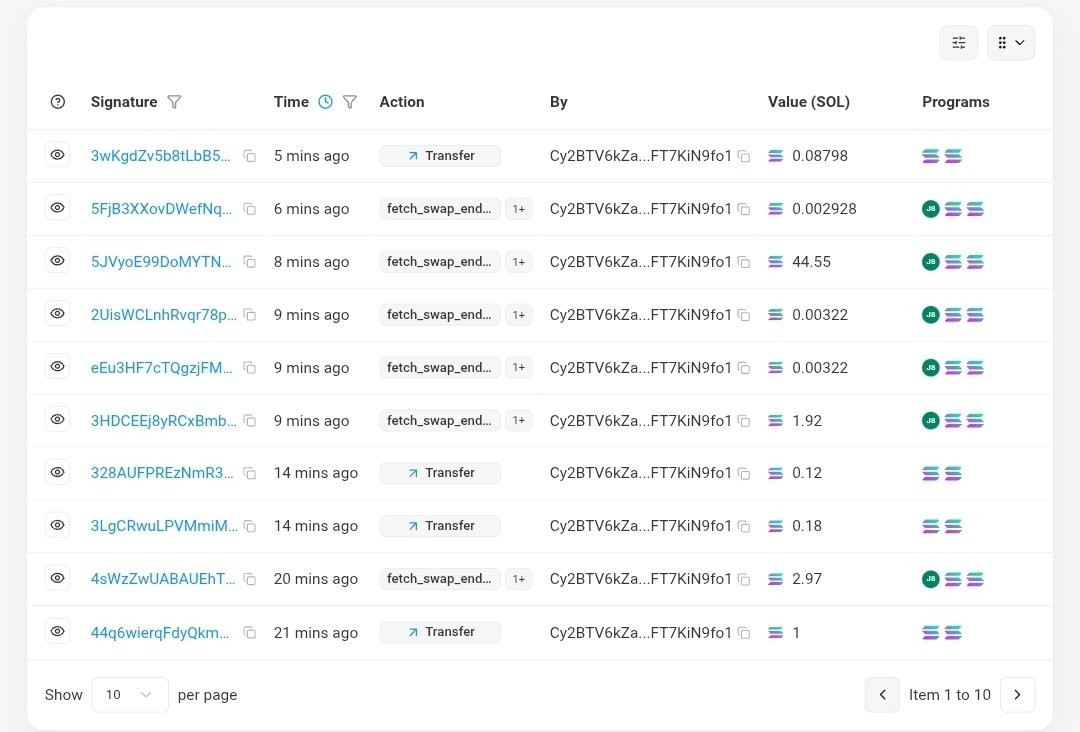Click signer Cy2BTV6kZa...FT7KiN9fo1 in 9 mins 1.92 row
Screen dimensions: 1080x732
tap(641, 421)
